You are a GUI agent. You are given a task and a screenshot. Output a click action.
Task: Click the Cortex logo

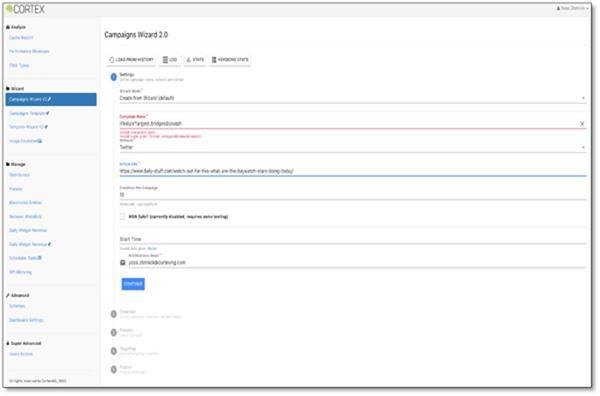26,9
